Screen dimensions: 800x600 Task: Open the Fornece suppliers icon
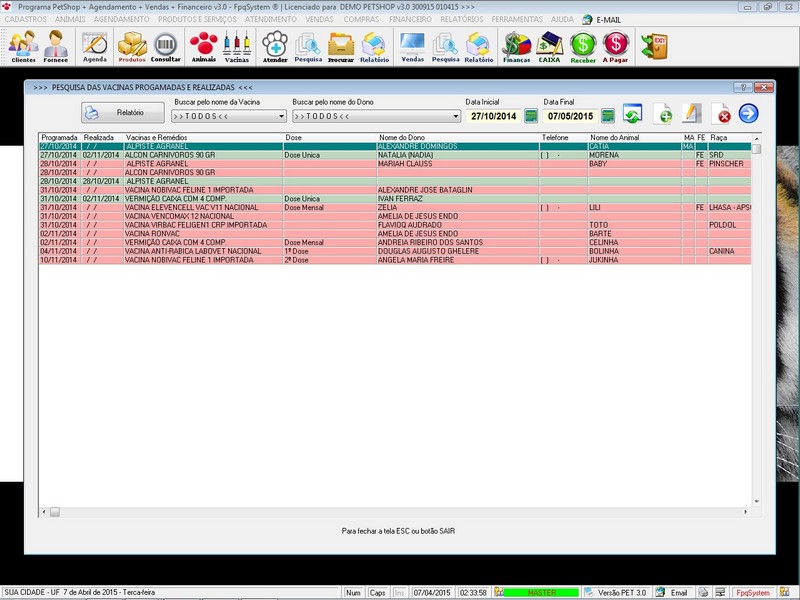coord(56,46)
